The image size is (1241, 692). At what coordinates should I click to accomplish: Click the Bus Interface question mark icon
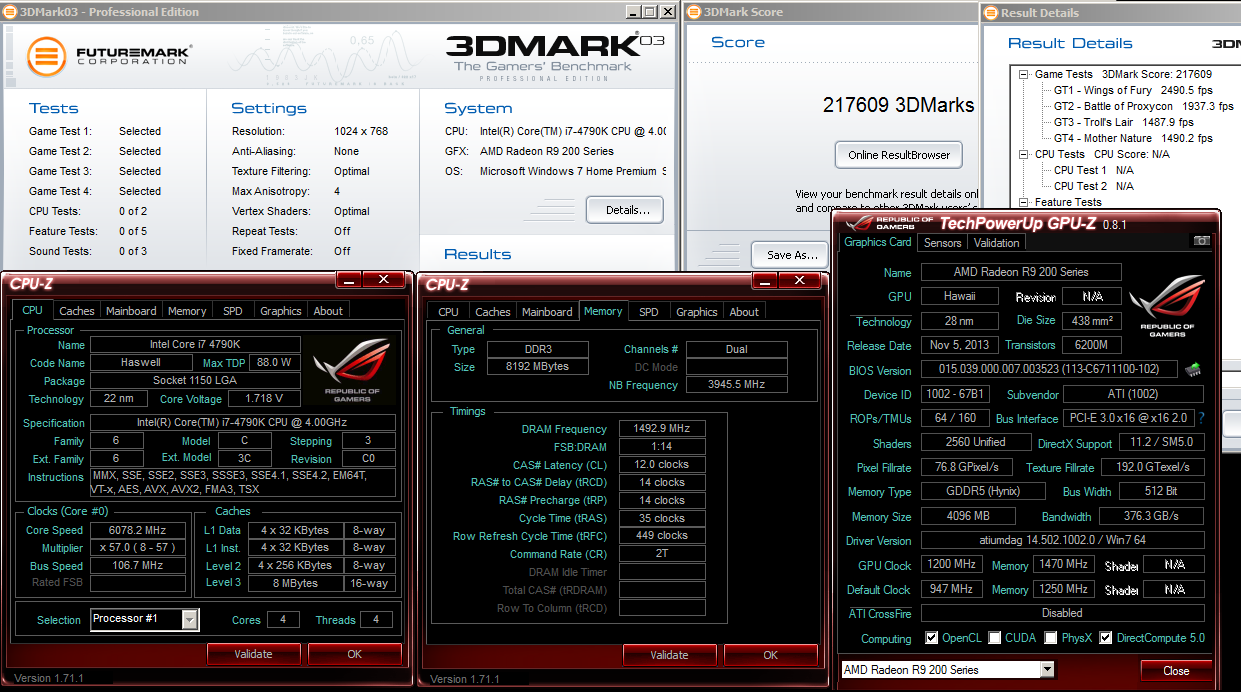[1201, 418]
